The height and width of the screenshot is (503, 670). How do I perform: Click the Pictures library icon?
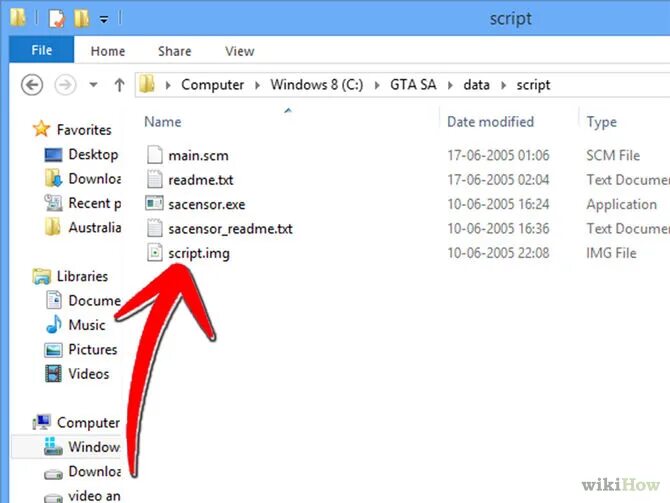pyautogui.click(x=53, y=350)
